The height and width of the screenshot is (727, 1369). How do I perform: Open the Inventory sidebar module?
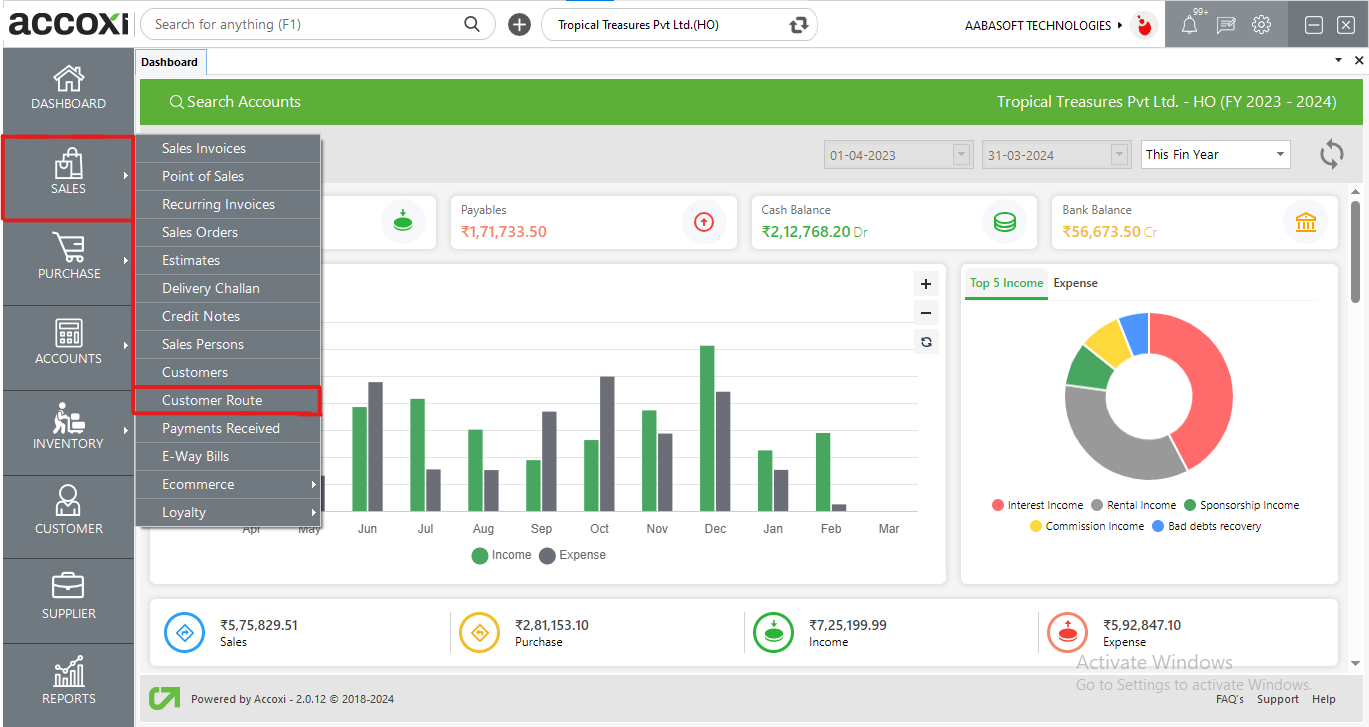coord(68,428)
